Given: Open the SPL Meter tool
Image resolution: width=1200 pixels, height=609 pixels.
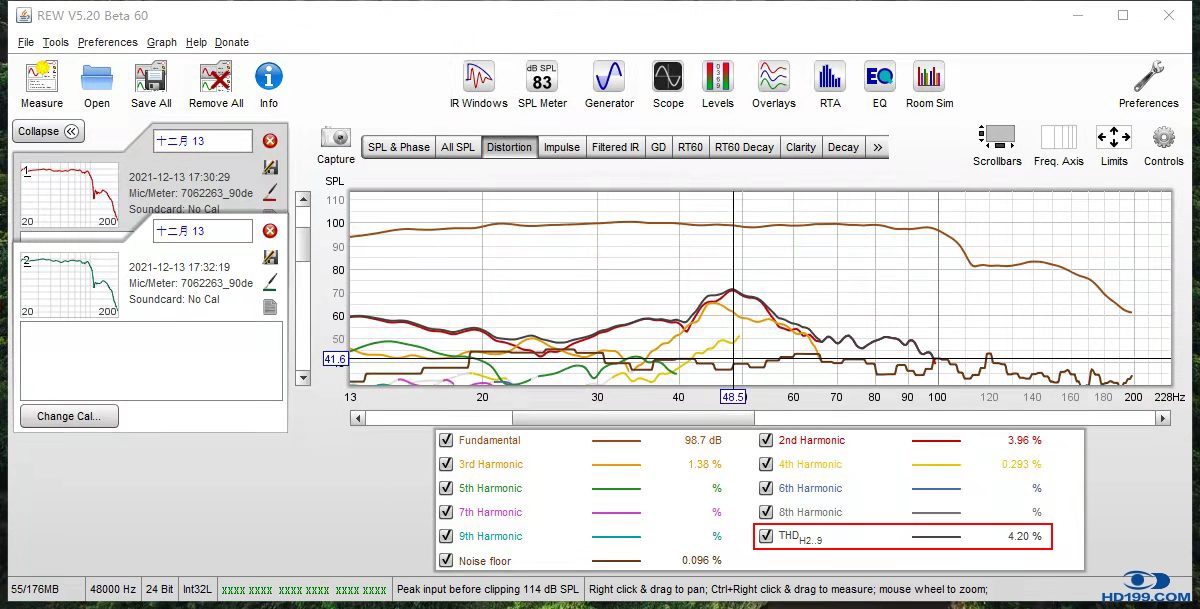Looking at the screenshot, I should pos(542,78).
